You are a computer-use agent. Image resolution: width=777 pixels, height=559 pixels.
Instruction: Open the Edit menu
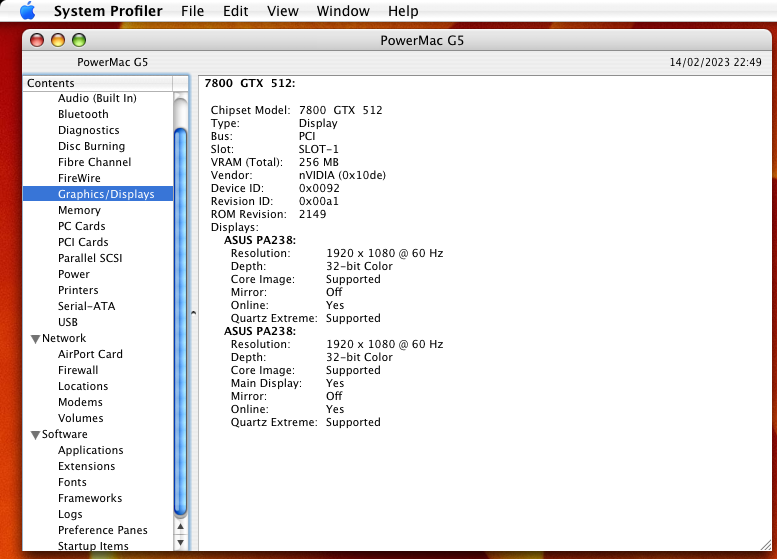pyautogui.click(x=235, y=11)
